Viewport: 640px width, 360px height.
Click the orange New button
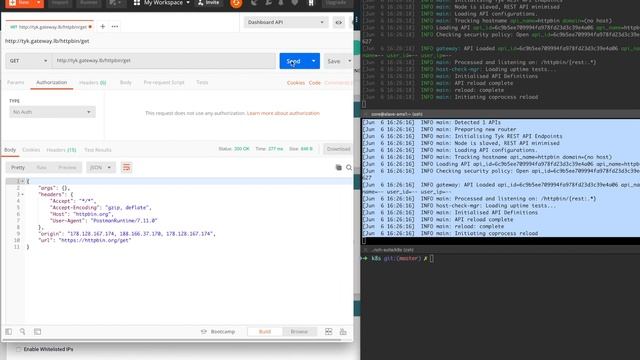pos(20,3)
